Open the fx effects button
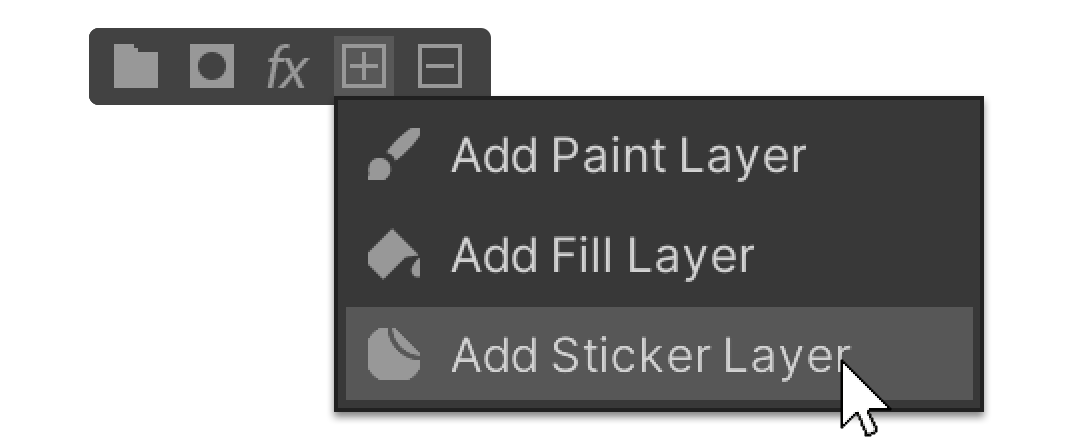The image size is (1077, 445). (x=287, y=69)
